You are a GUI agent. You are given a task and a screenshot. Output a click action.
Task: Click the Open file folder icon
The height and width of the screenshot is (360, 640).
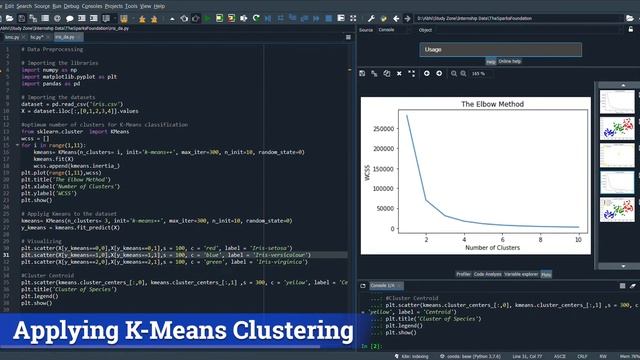(x=9, y=18)
